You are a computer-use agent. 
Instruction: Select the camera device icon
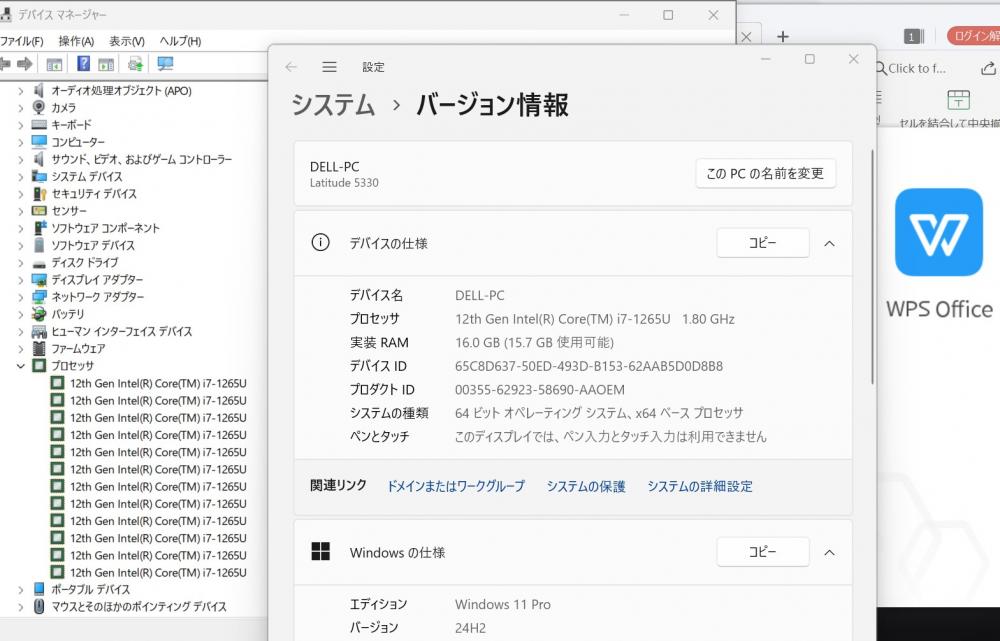click(x=39, y=107)
